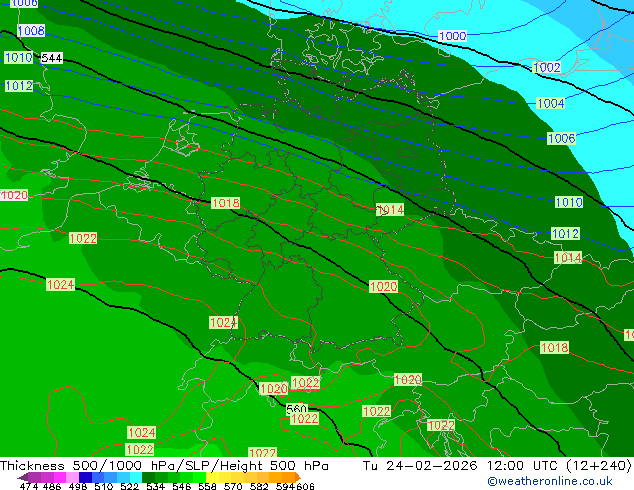Screen dimensions: 634x490
Task: Click the 510 legend value
Action: point(104,486)
